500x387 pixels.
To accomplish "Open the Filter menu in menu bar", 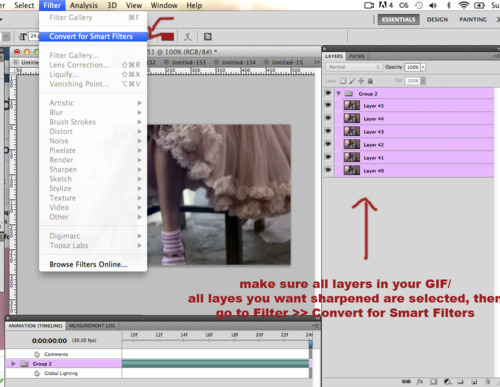I will coord(52,5).
